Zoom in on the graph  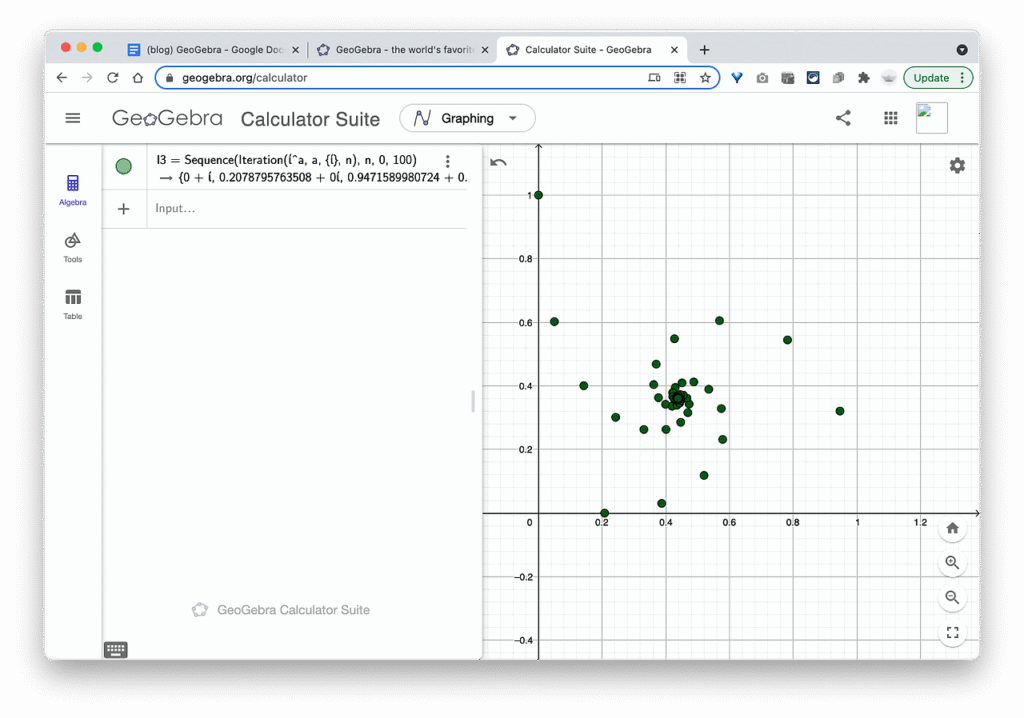(952, 563)
